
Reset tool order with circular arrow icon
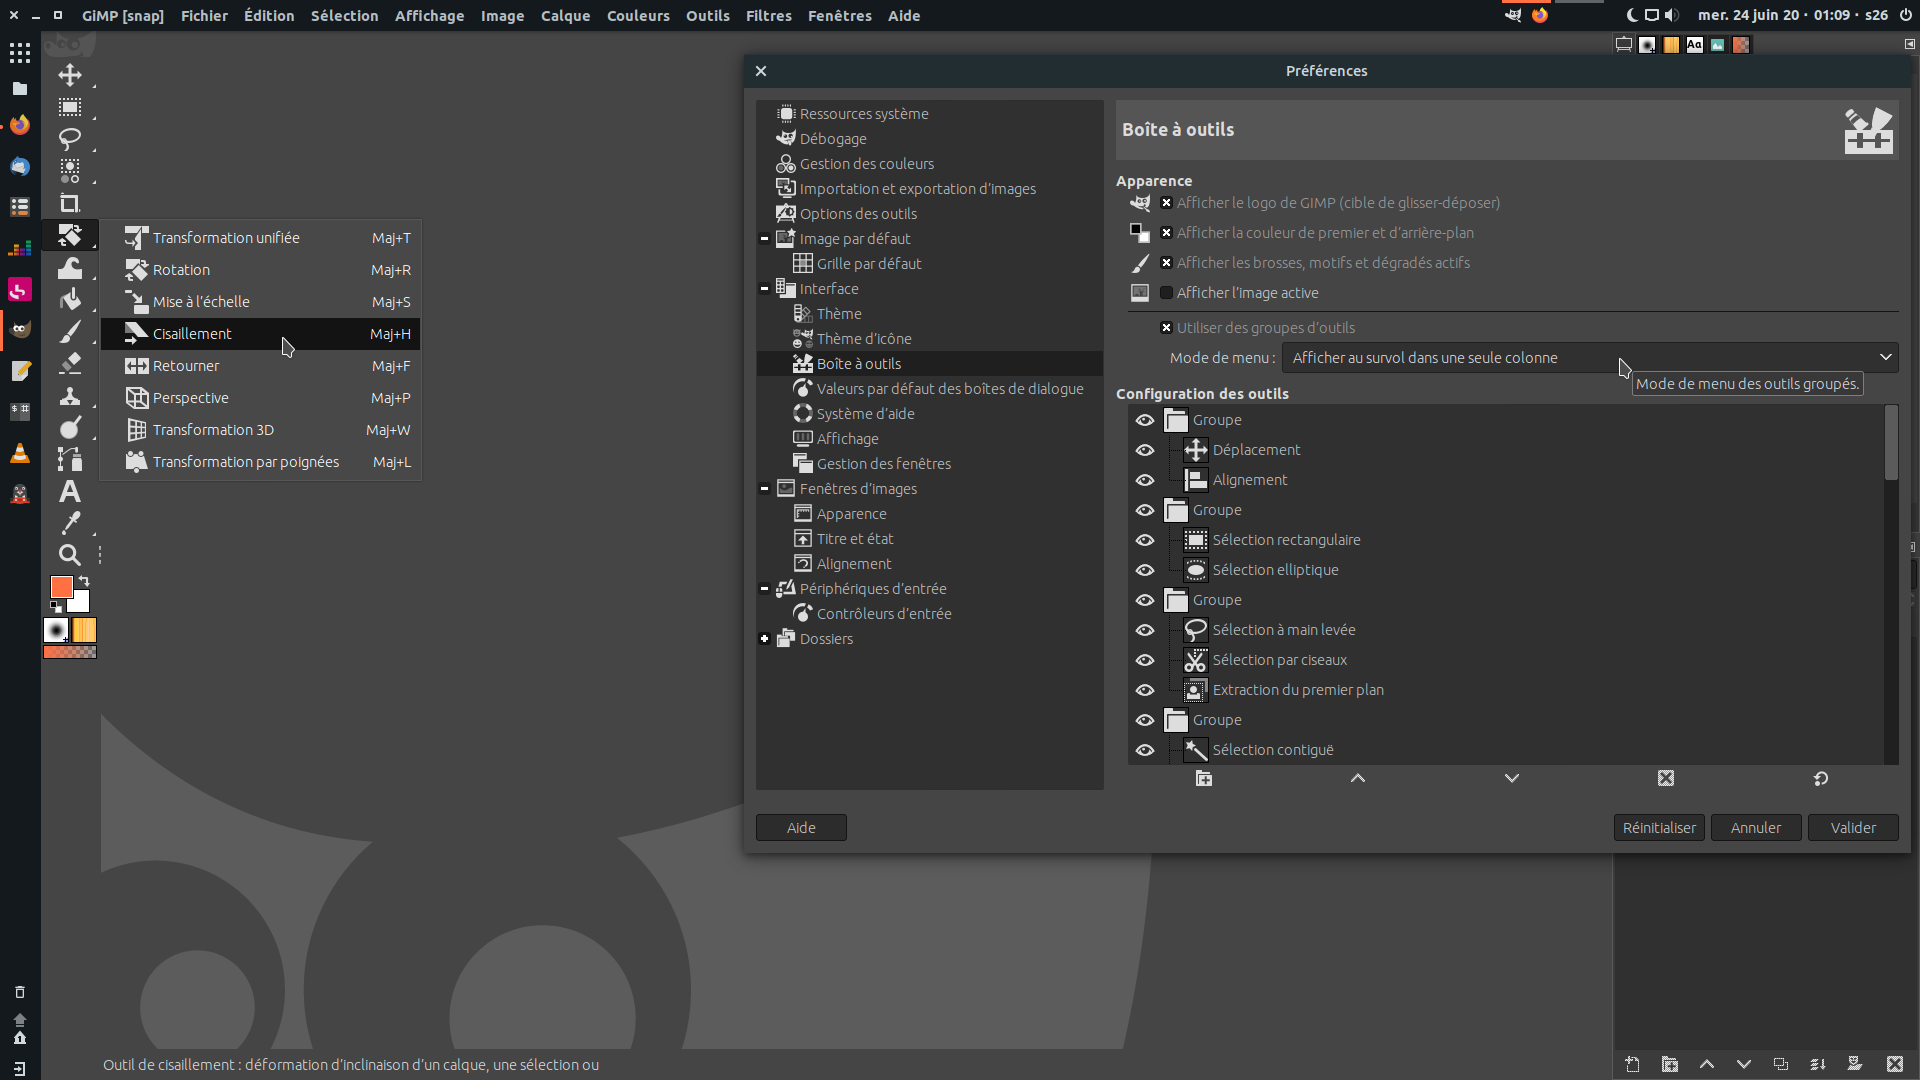tap(1821, 778)
